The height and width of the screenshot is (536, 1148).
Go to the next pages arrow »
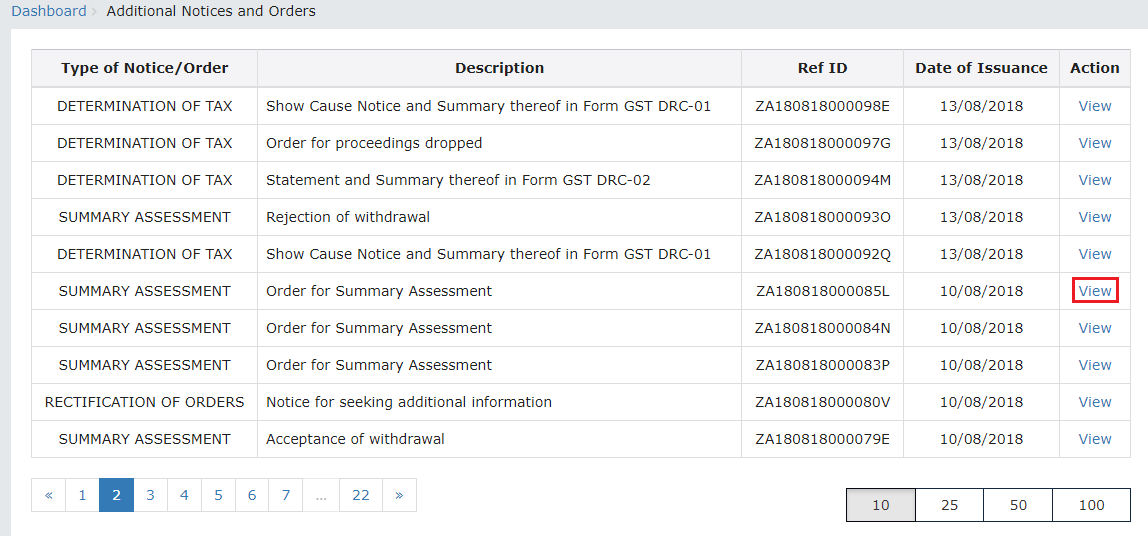pos(399,495)
